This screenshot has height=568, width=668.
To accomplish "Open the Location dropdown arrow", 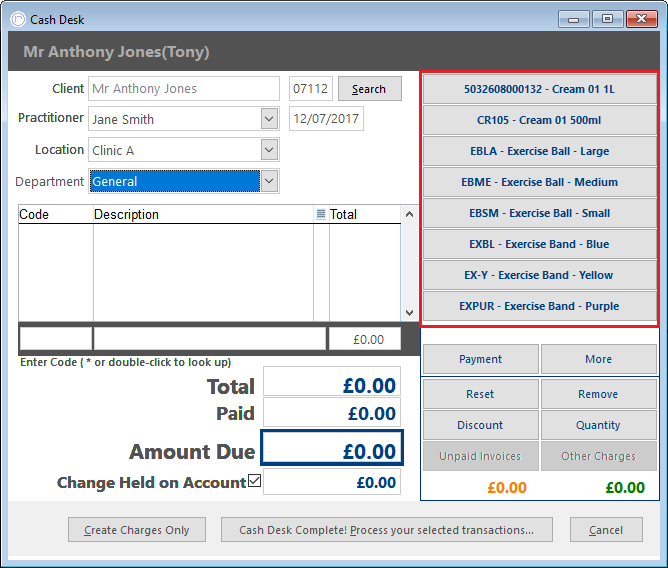I will click(269, 150).
